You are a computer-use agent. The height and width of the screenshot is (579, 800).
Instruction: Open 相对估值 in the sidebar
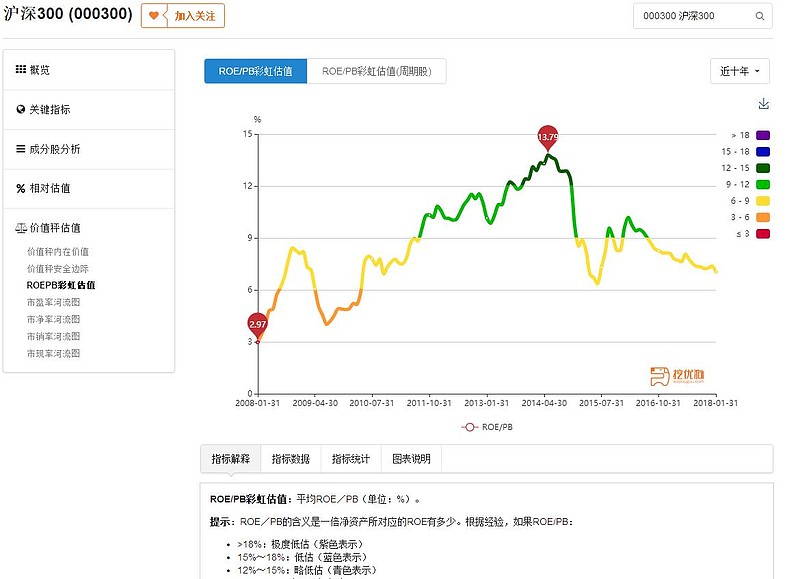pos(89,189)
